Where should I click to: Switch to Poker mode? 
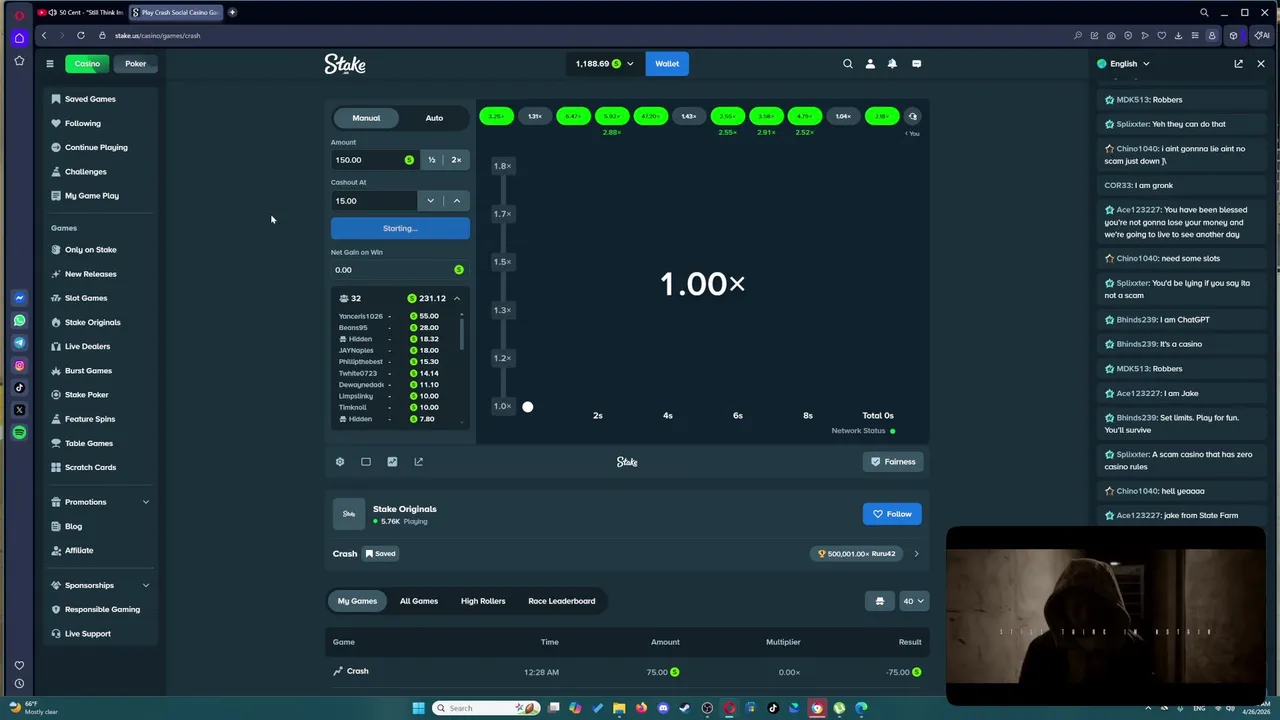(x=135, y=64)
